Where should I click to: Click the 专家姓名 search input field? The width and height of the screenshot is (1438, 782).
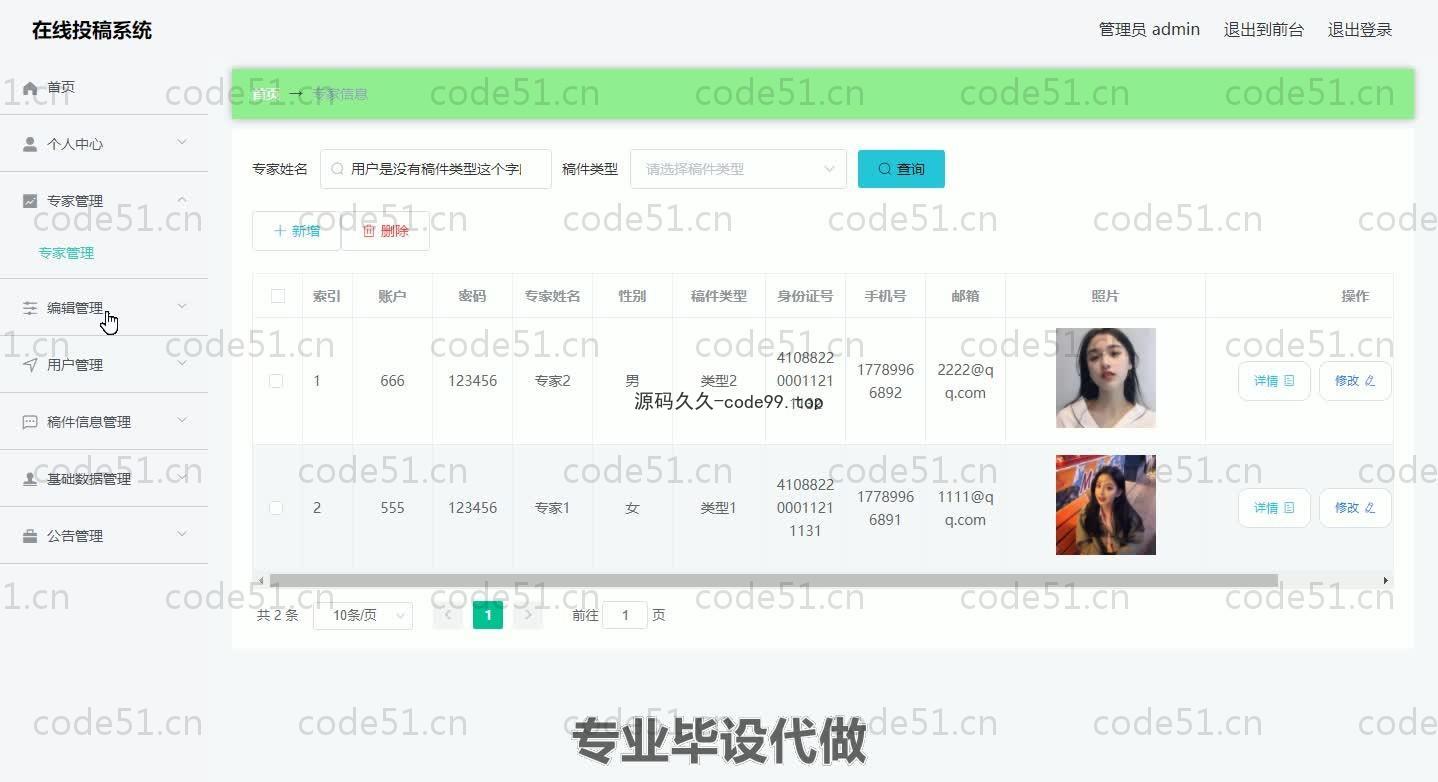tap(436, 169)
